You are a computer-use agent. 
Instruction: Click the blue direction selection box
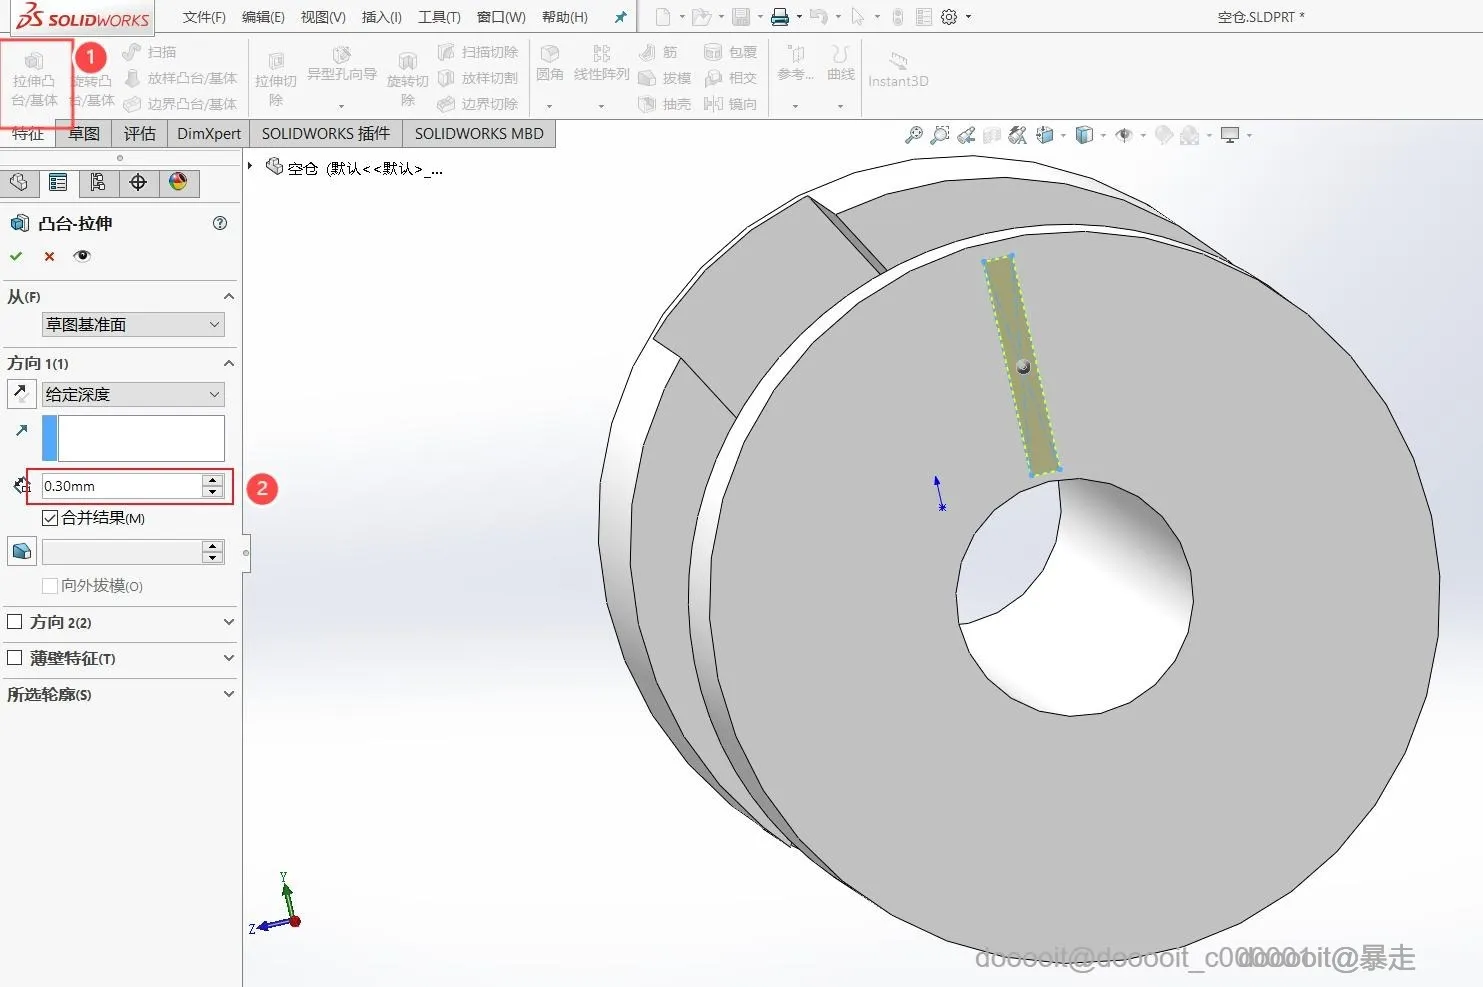coord(140,438)
